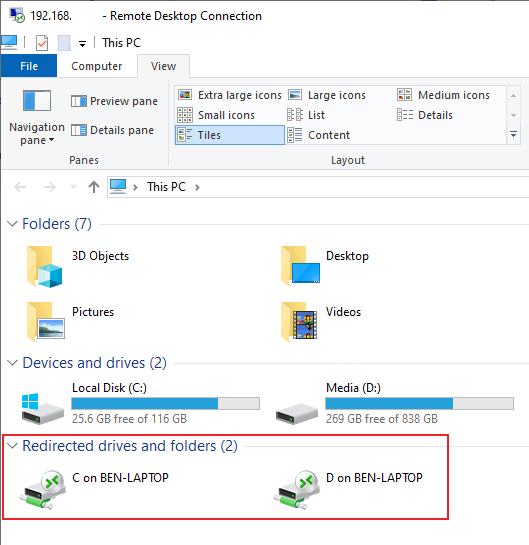Click the New folder quick access icon

(64, 43)
